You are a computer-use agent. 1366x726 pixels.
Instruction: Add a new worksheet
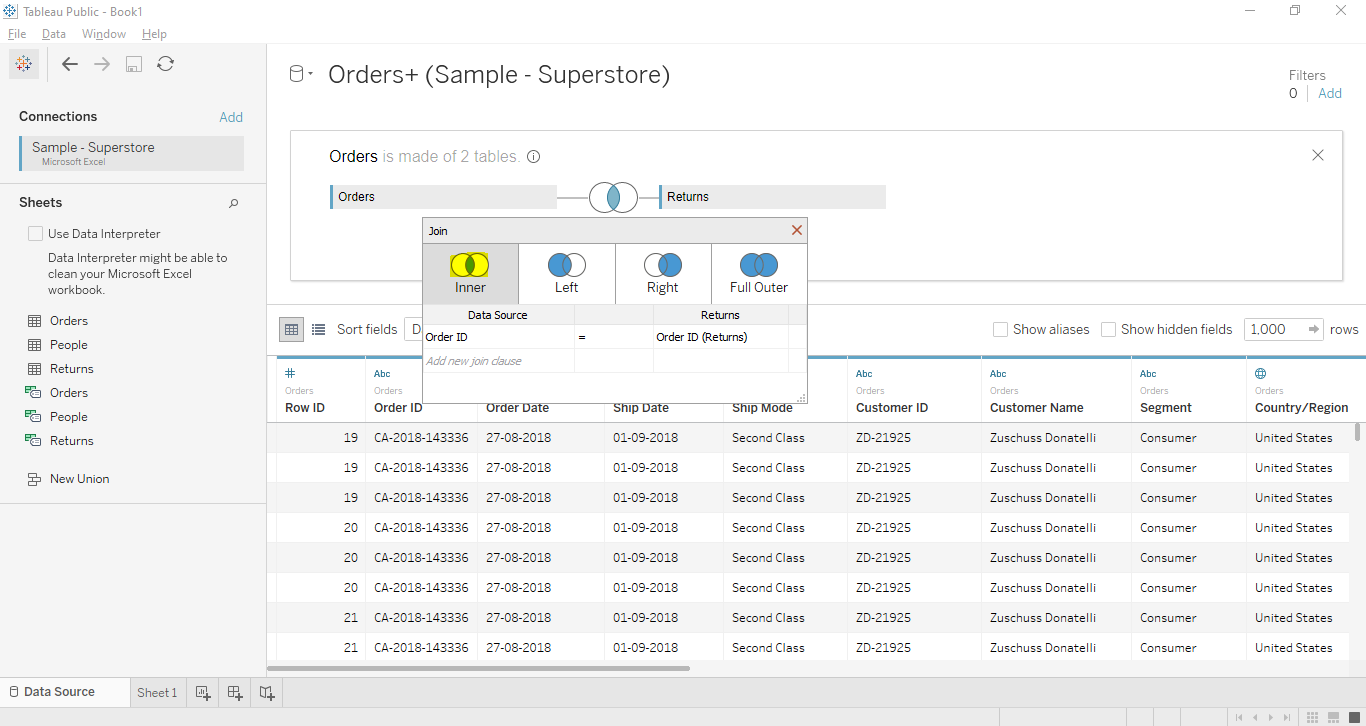pos(203,692)
